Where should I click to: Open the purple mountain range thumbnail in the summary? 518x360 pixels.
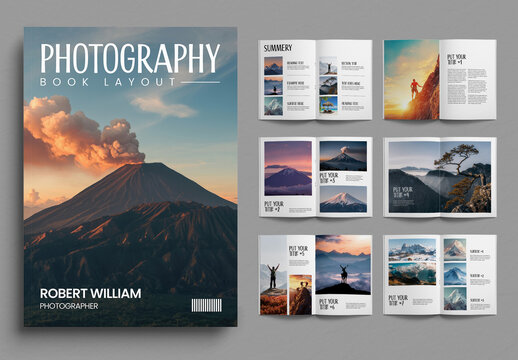[273, 66]
